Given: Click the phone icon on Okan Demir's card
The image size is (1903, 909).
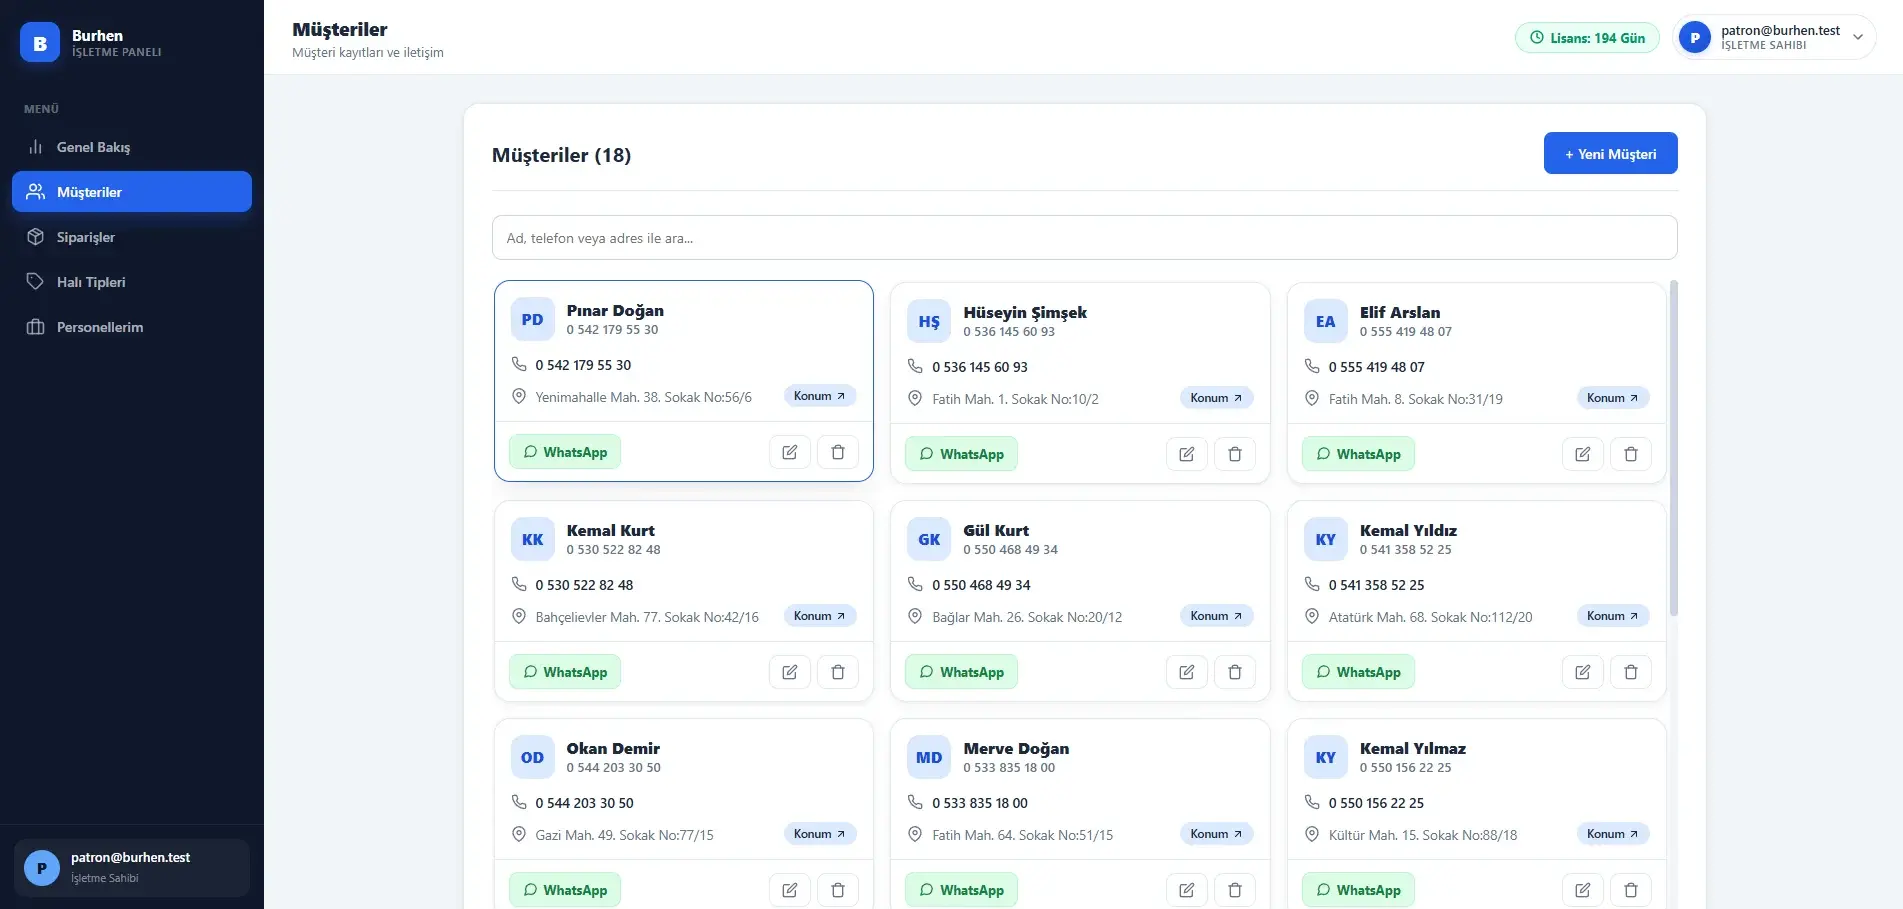Looking at the screenshot, I should coord(519,802).
